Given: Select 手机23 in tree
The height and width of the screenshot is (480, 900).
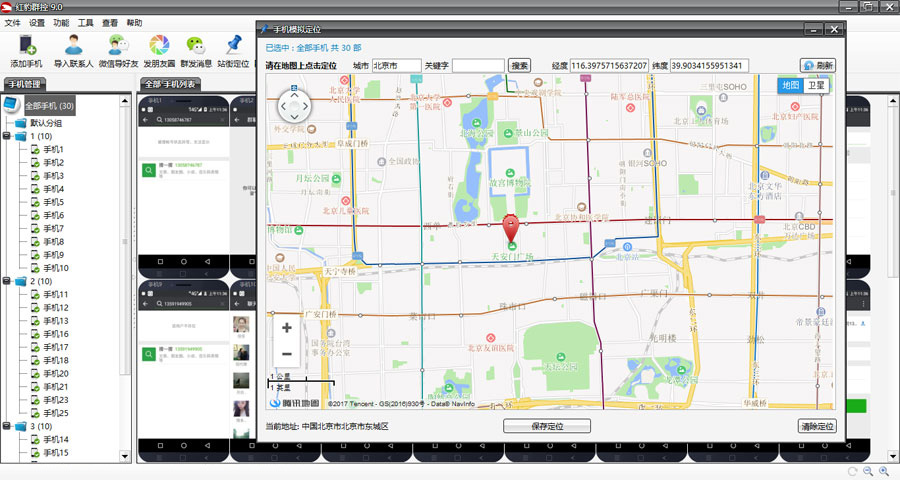Looking at the screenshot, I should click(x=56, y=400).
